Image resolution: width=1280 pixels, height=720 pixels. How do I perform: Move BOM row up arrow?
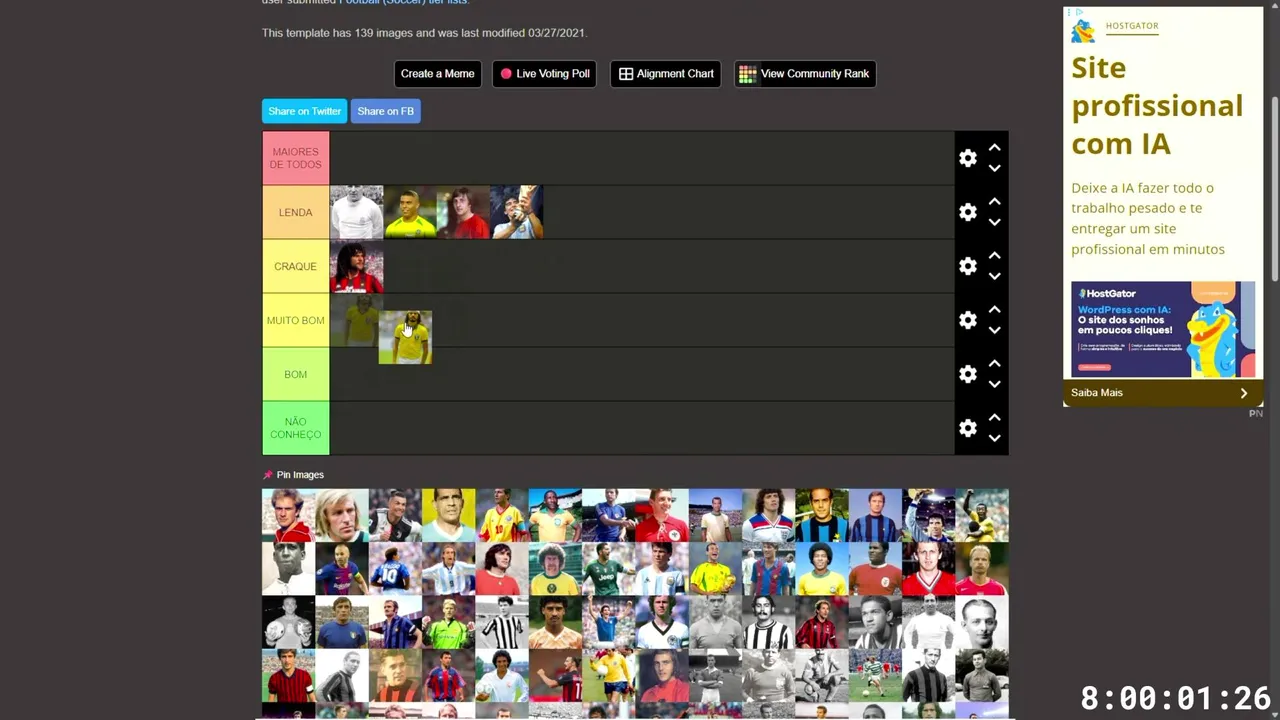point(994,363)
